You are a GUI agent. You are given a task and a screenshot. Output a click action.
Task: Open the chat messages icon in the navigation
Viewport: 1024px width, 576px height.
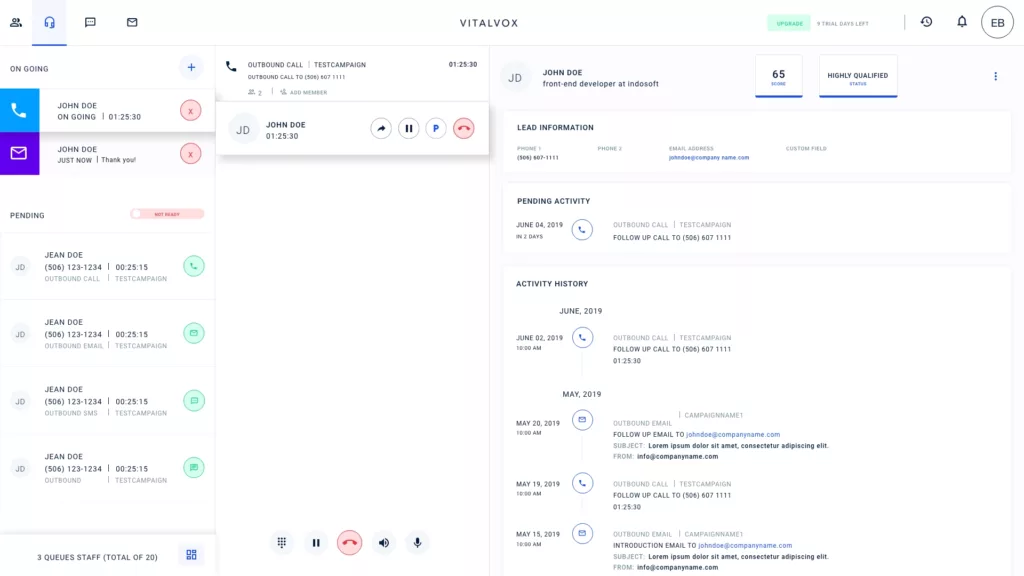[x=90, y=22]
